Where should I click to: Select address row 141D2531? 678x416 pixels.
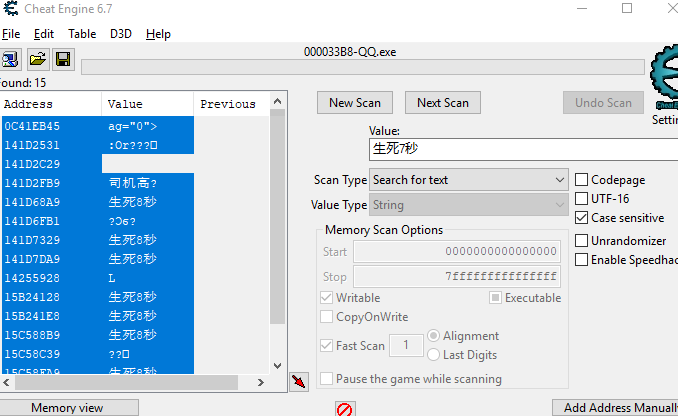[x=98, y=145]
